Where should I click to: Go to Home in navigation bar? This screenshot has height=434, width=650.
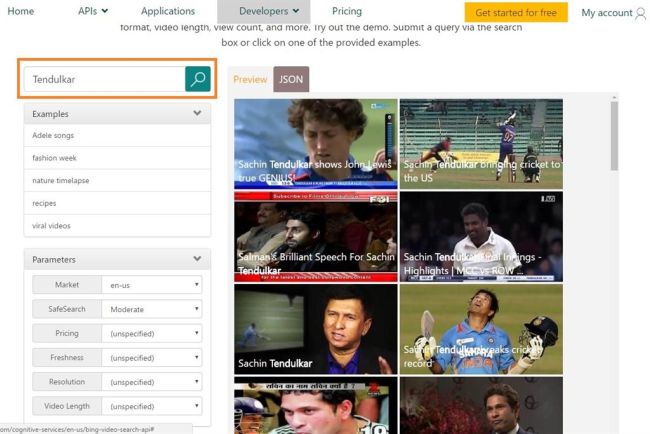pyautogui.click(x=21, y=11)
